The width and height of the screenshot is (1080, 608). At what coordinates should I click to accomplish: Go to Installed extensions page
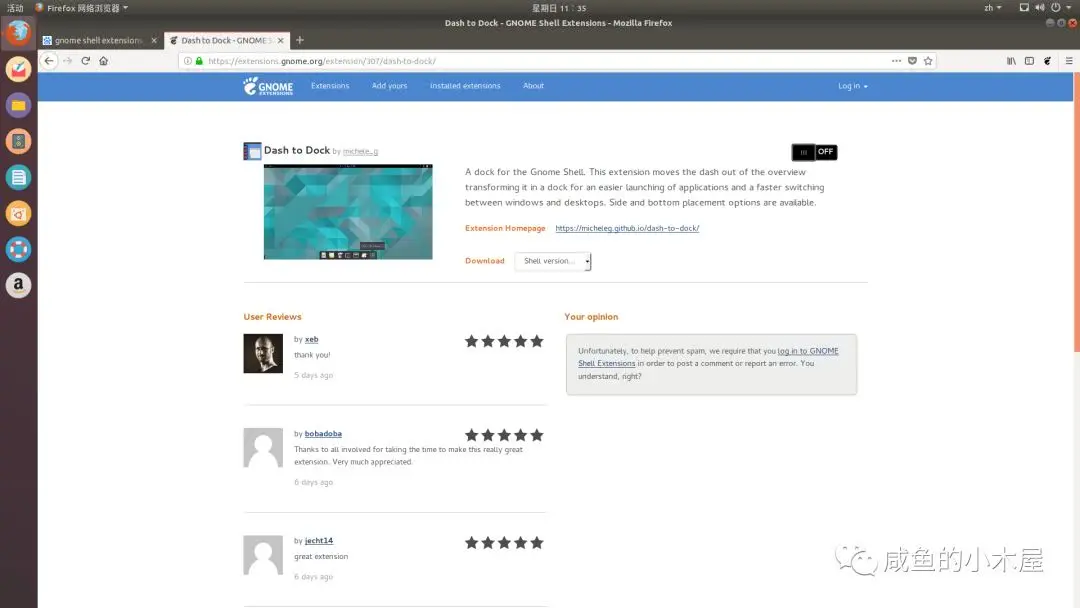pyautogui.click(x=465, y=86)
